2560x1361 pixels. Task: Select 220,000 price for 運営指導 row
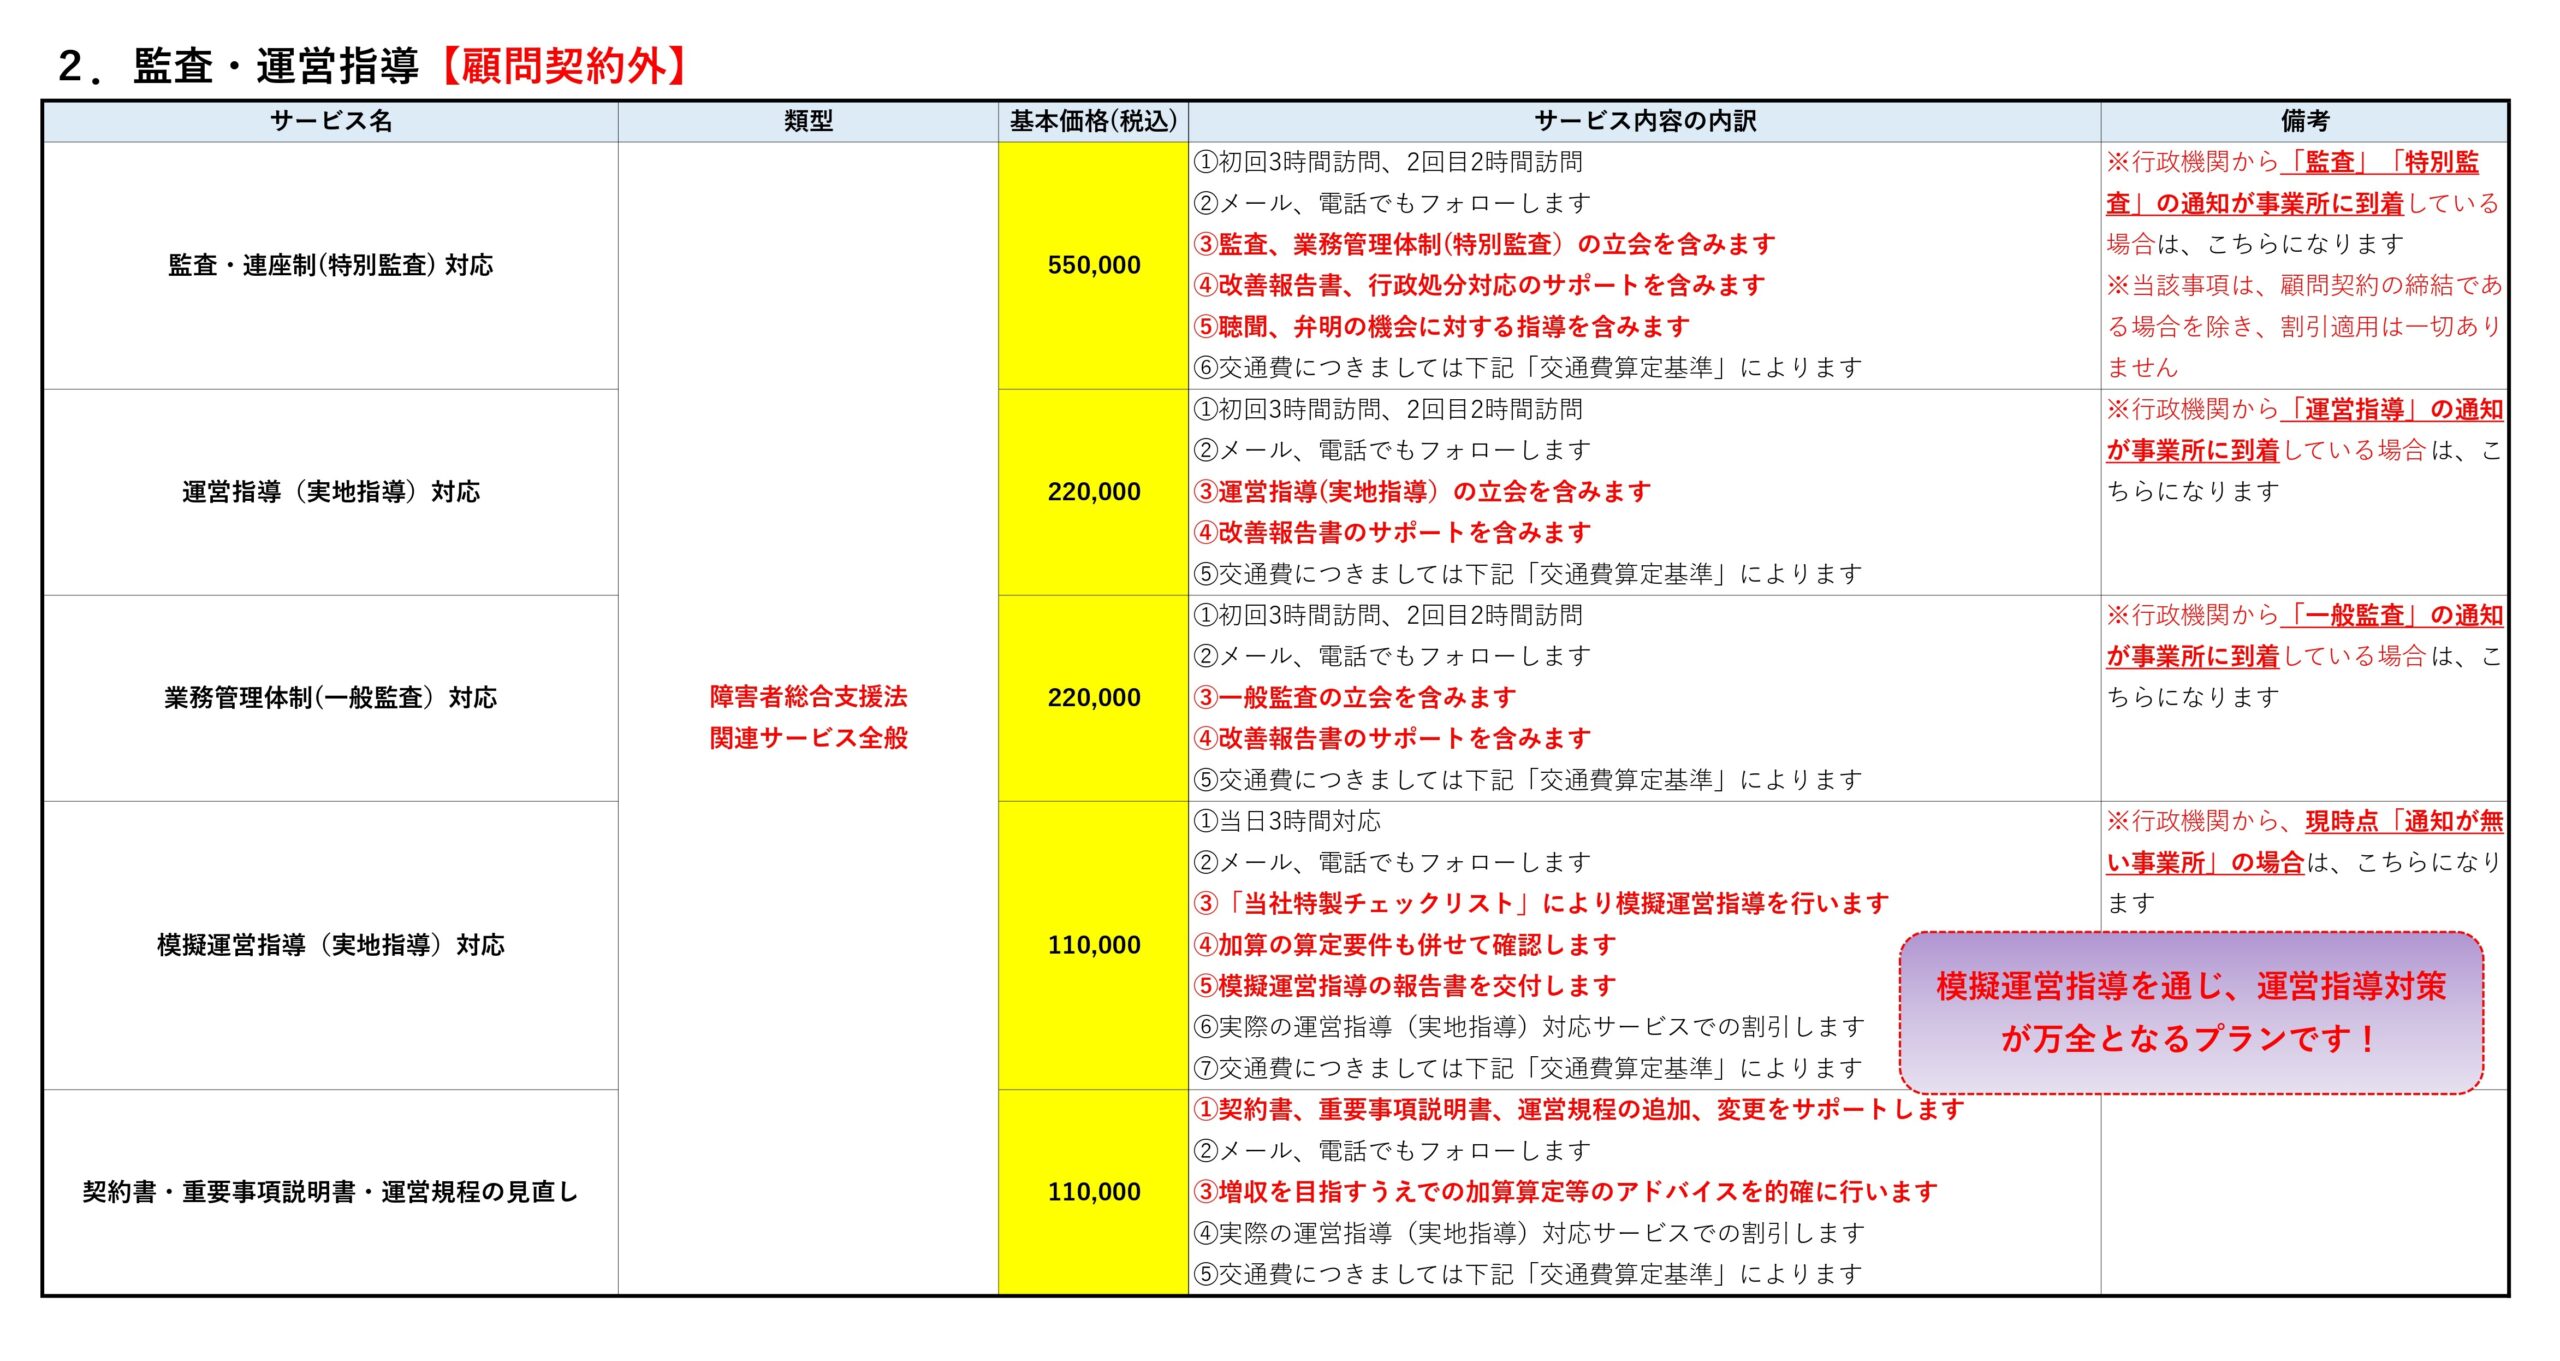click(x=1093, y=492)
